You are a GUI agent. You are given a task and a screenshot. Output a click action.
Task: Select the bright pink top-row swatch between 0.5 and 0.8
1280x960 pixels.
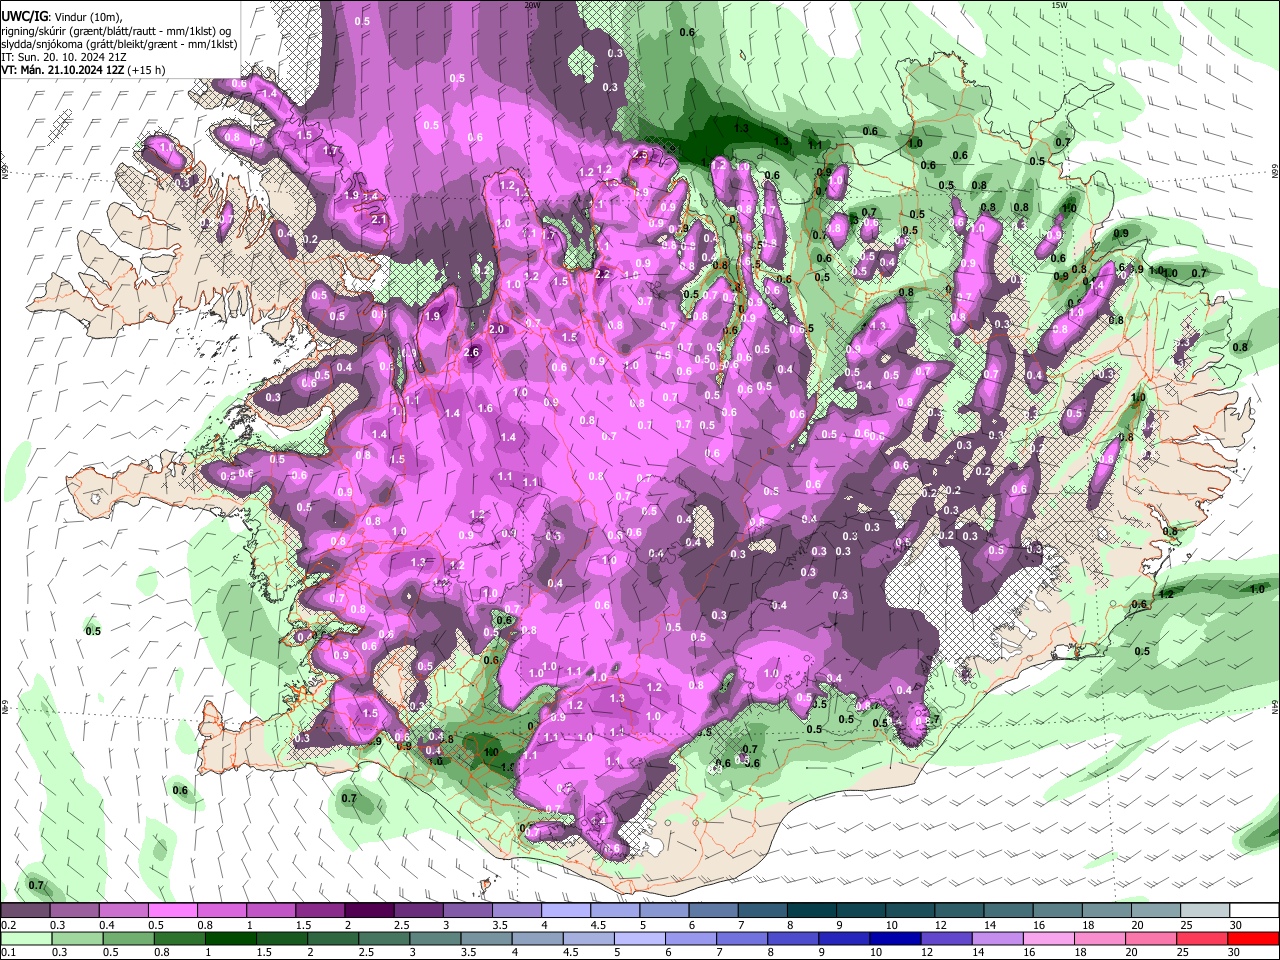[x=173, y=911]
